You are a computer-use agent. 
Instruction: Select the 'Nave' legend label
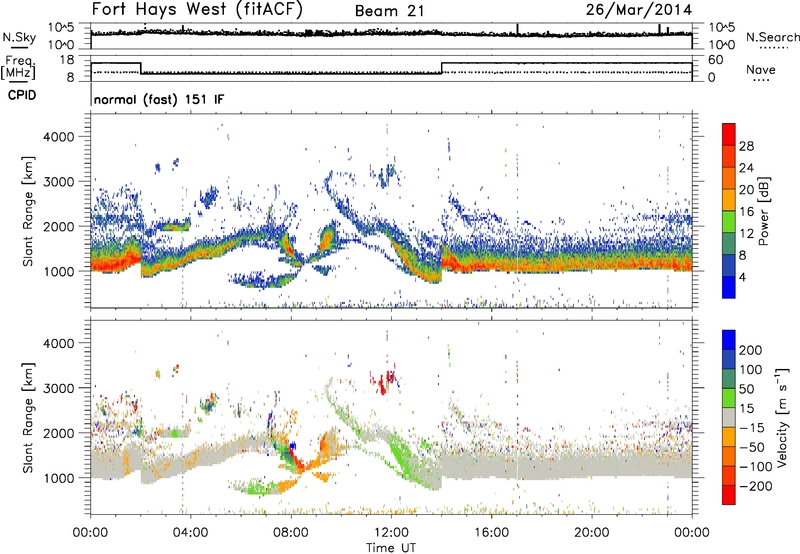pyautogui.click(x=761, y=70)
